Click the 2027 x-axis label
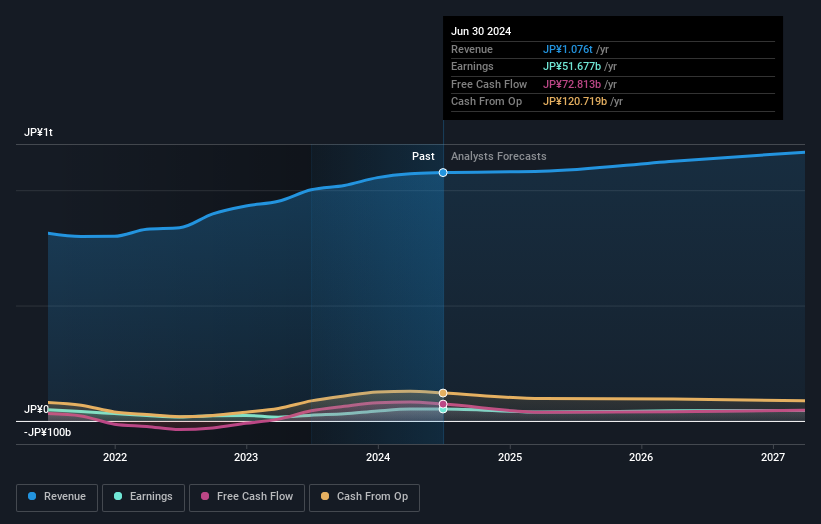 click(x=773, y=457)
